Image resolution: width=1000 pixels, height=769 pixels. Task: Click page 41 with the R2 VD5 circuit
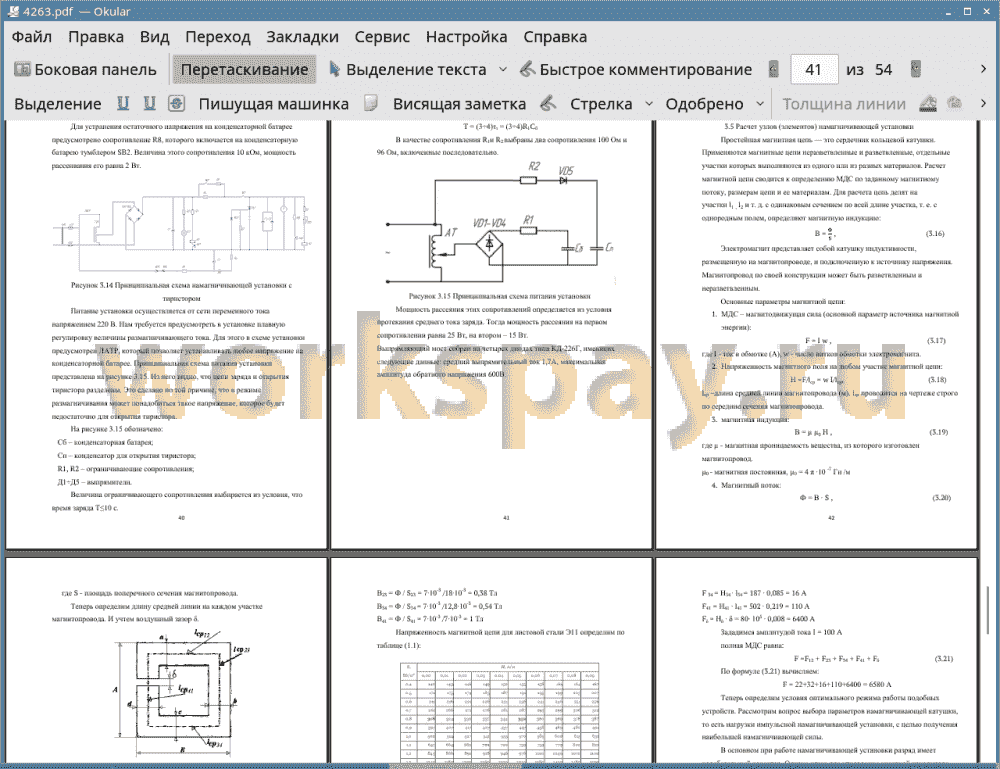coord(491,334)
